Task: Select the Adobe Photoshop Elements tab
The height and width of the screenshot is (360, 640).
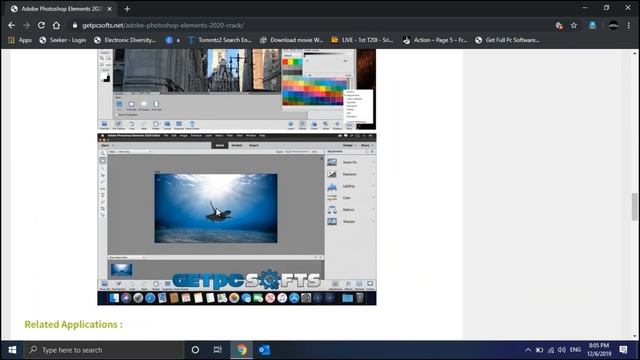Action: point(61,9)
